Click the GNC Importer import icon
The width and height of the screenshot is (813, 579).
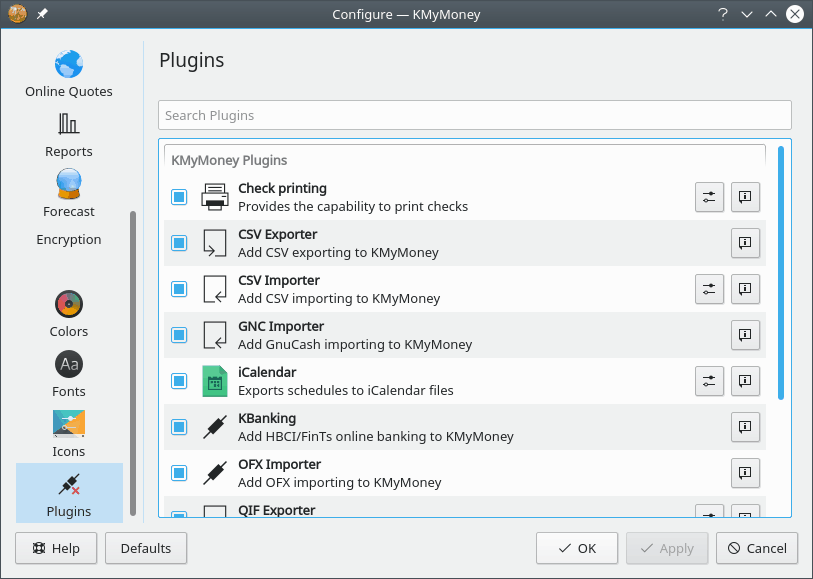(215, 335)
